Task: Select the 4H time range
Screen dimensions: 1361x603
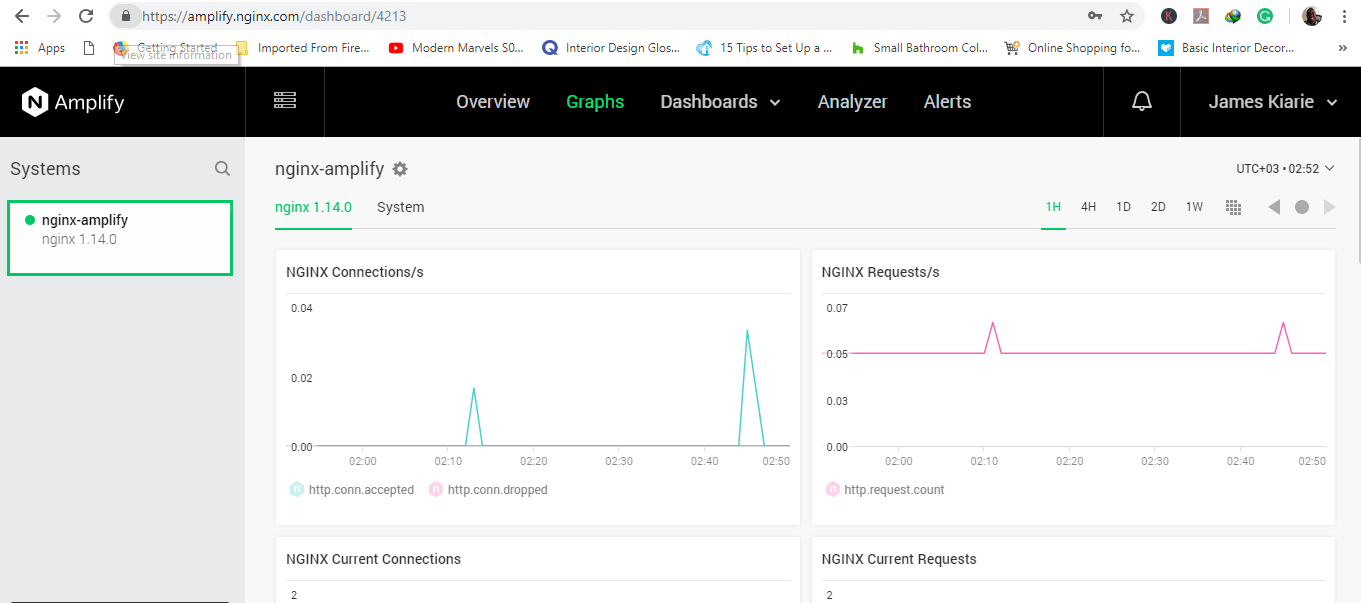Action: pyautogui.click(x=1088, y=207)
